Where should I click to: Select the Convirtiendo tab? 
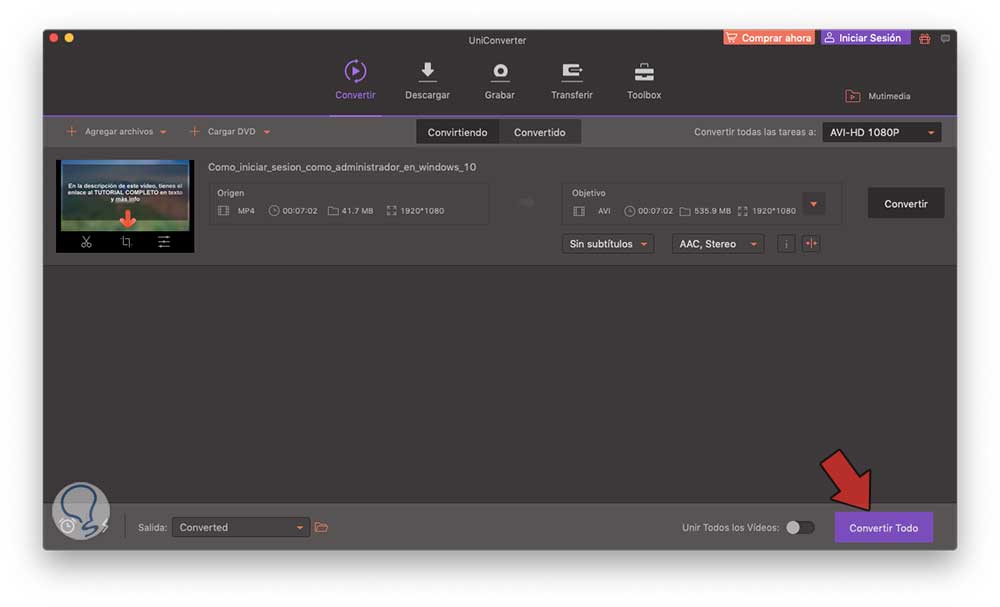tap(457, 132)
